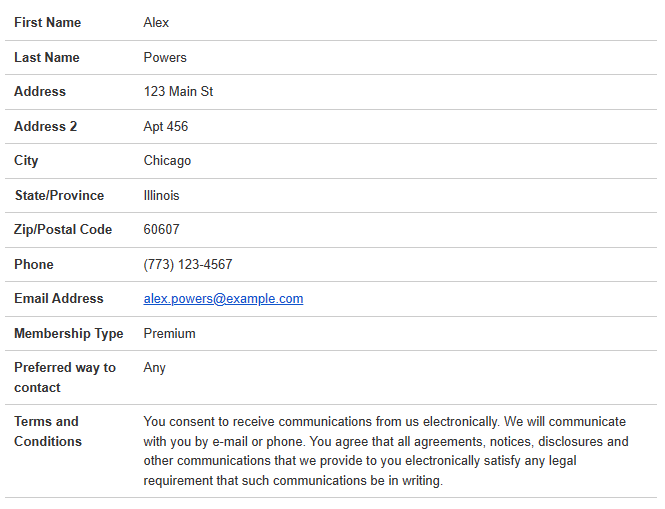The width and height of the screenshot is (665, 509).
Task: Click the Email Address label
Action: point(58,299)
